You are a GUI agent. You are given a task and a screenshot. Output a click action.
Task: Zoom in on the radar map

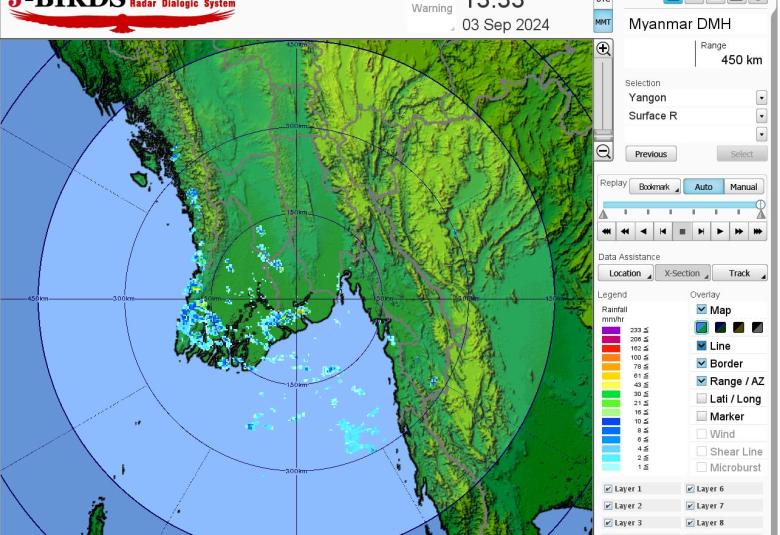[x=603, y=49]
